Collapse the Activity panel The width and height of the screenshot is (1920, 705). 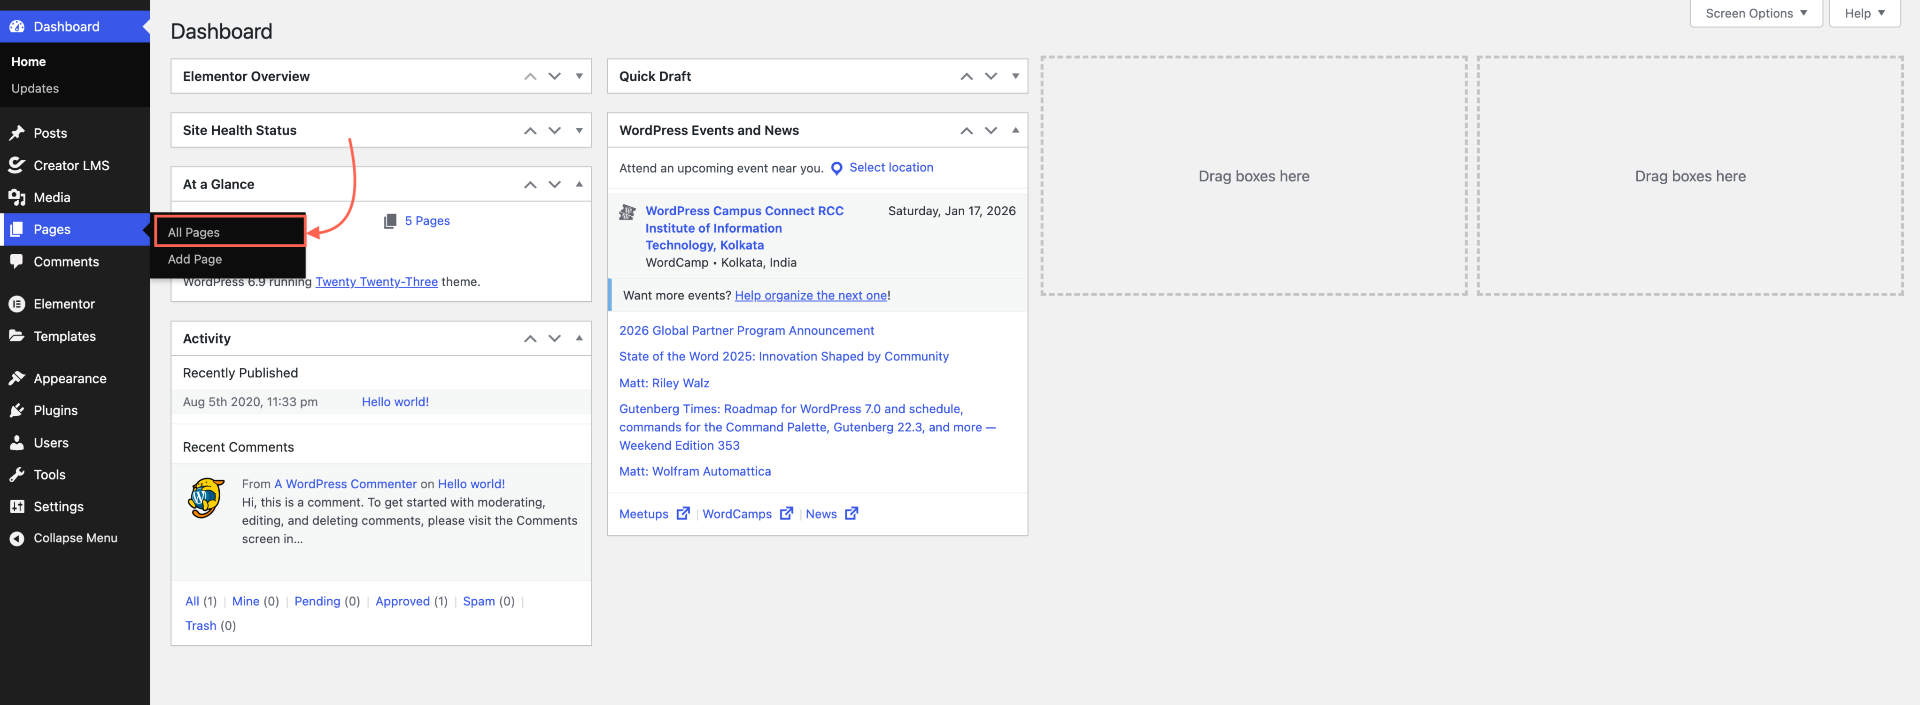[x=579, y=338]
